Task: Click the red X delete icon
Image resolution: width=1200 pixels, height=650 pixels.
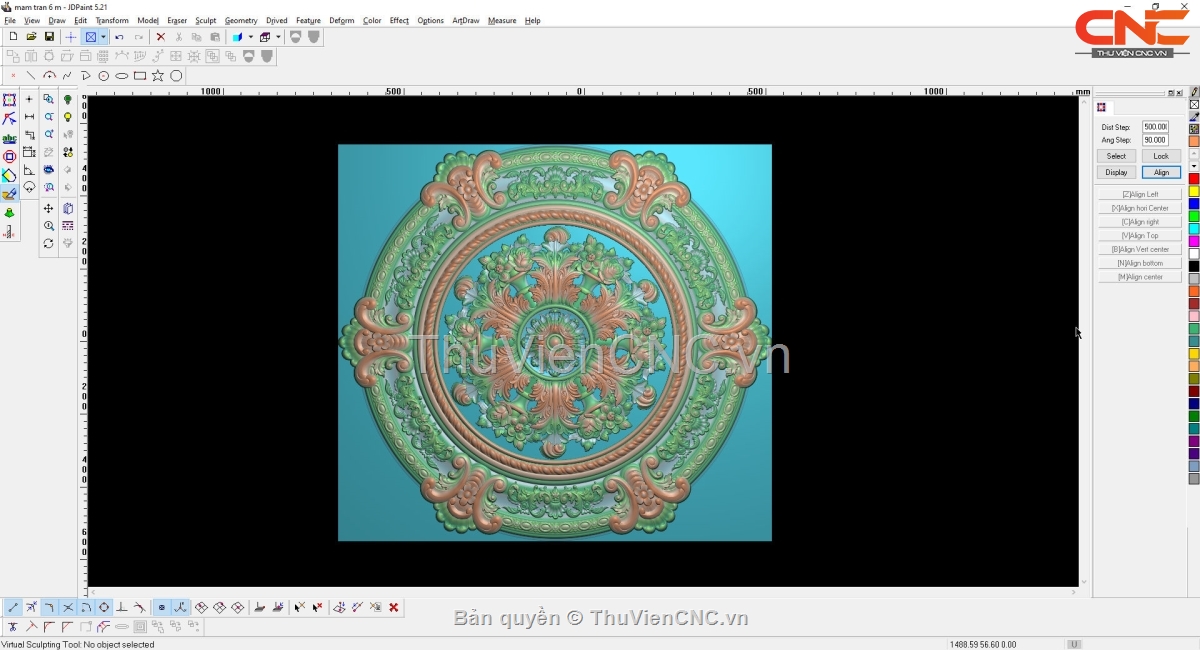Action: pyautogui.click(x=160, y=37)
